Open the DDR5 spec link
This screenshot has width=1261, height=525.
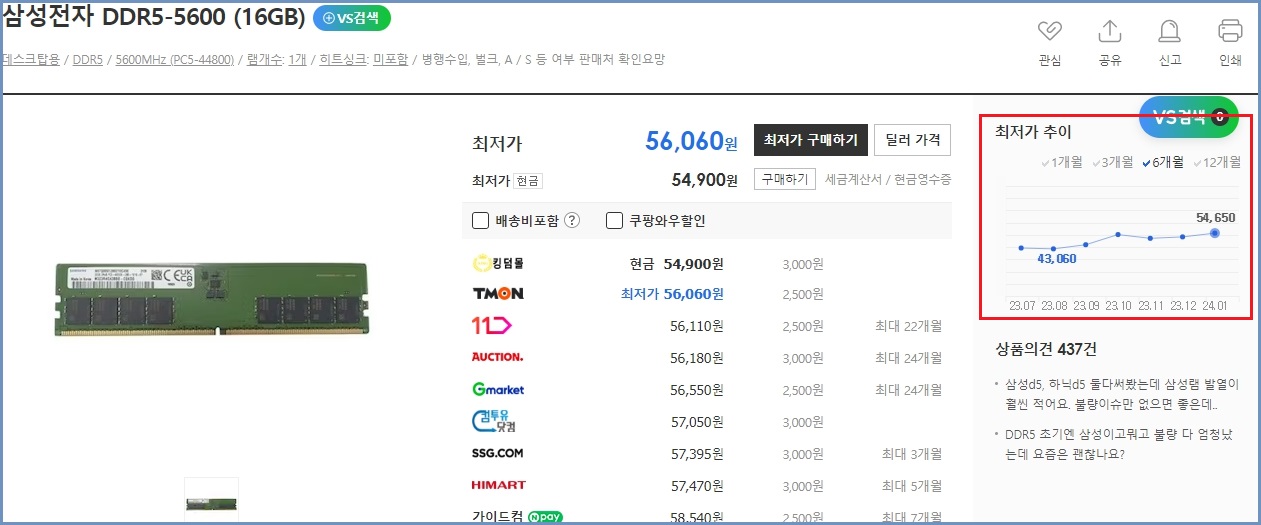[88, 59]
